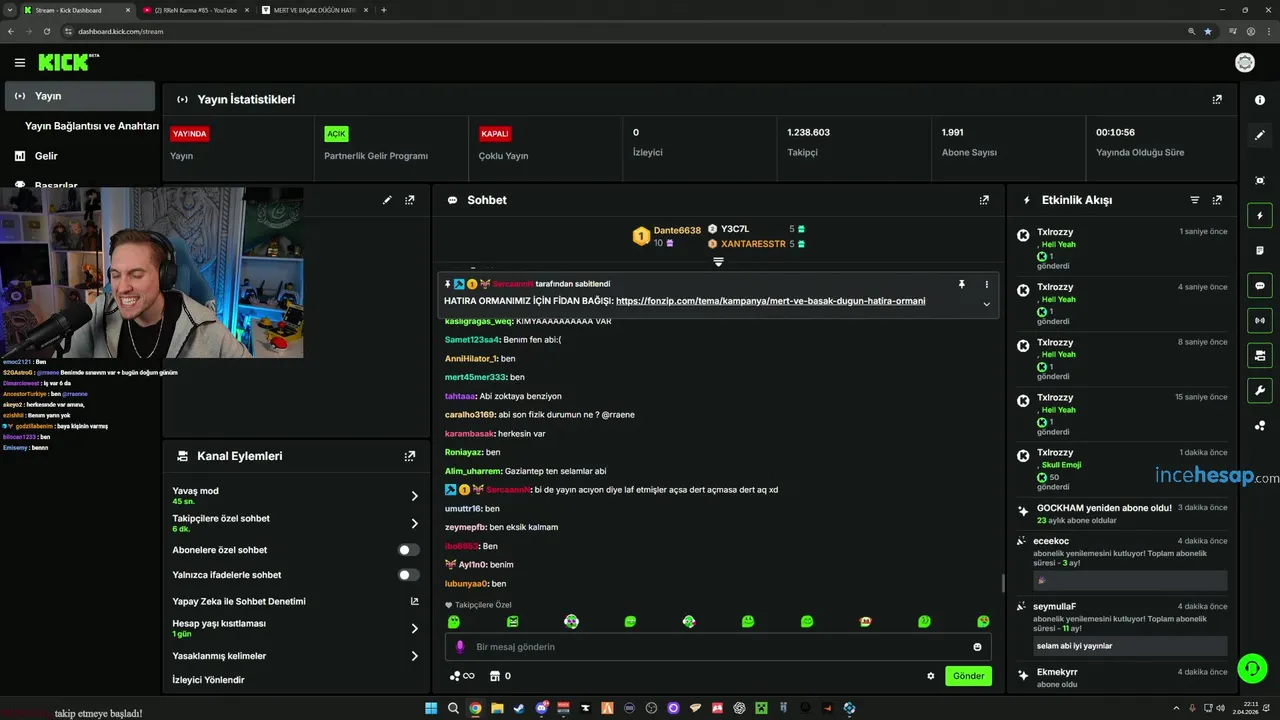
Task: Unpin the pinned chat message
Action: point(961,284)
